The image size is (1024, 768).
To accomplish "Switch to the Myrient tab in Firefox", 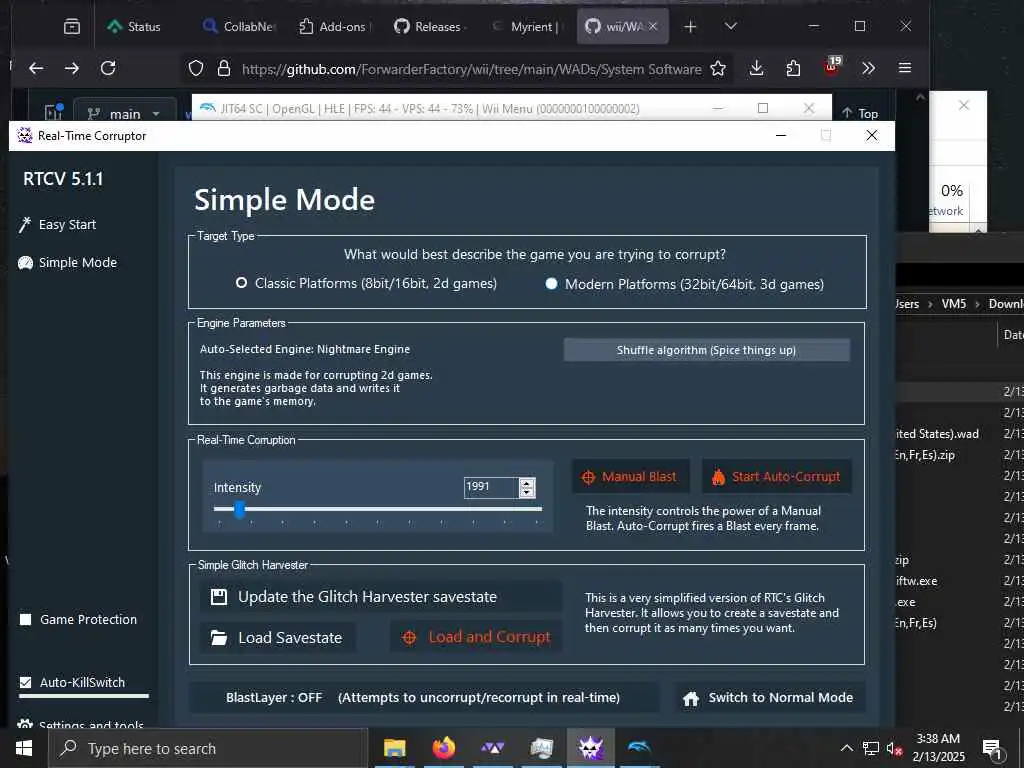I will click(x=527, y=27).
